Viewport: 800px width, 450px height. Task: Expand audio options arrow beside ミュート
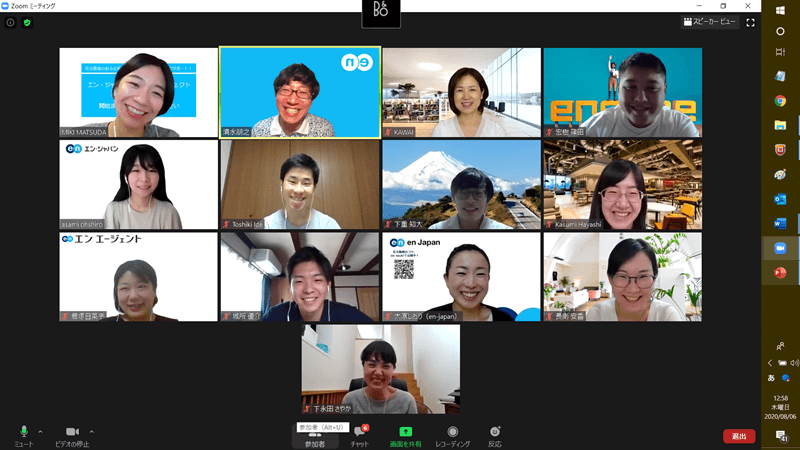pos(40,432)
